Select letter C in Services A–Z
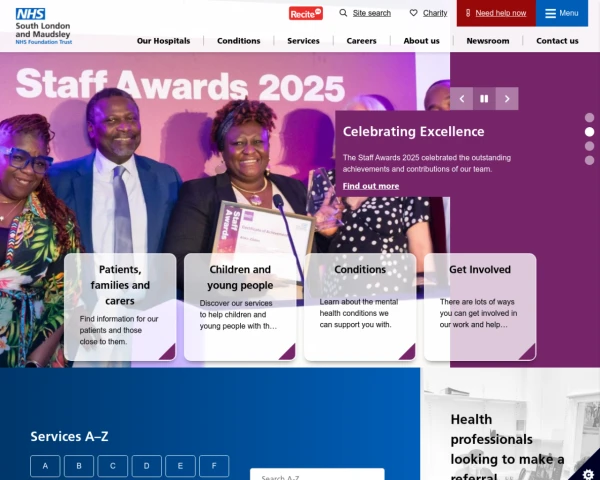Image resolution: width=600 pixels, height=480 pixels. coord(112,466)
